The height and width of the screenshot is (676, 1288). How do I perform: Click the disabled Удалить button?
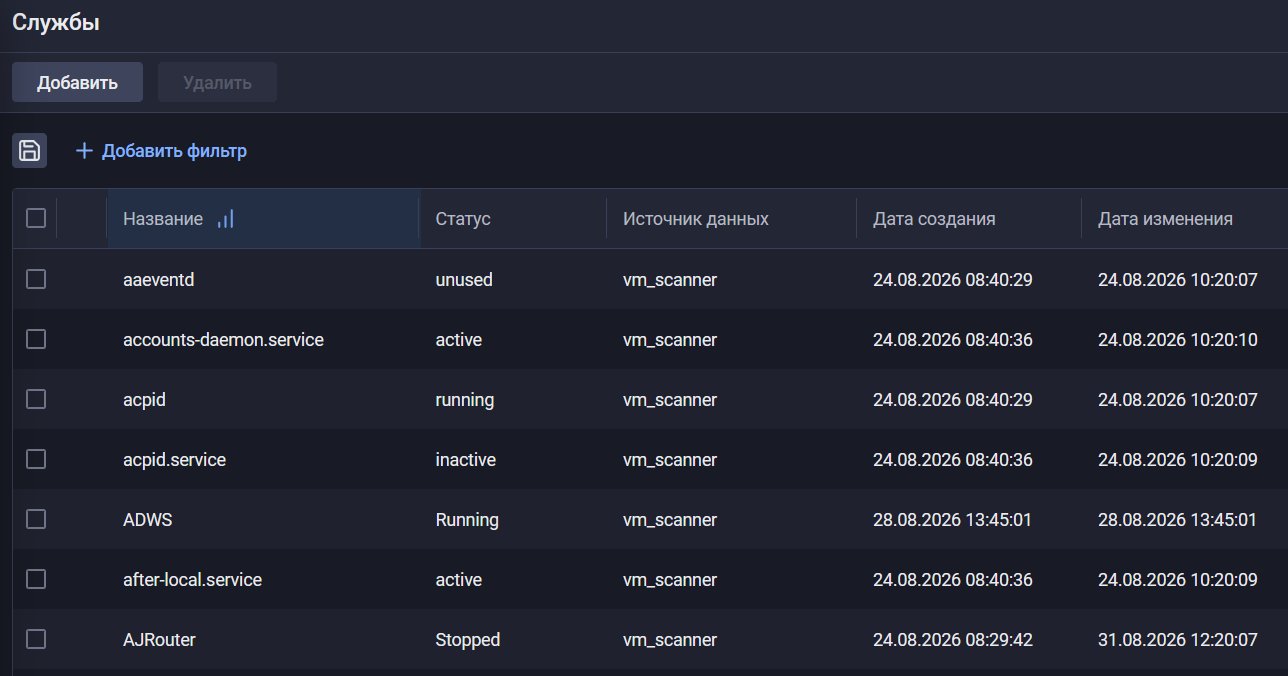click(217, 82)
